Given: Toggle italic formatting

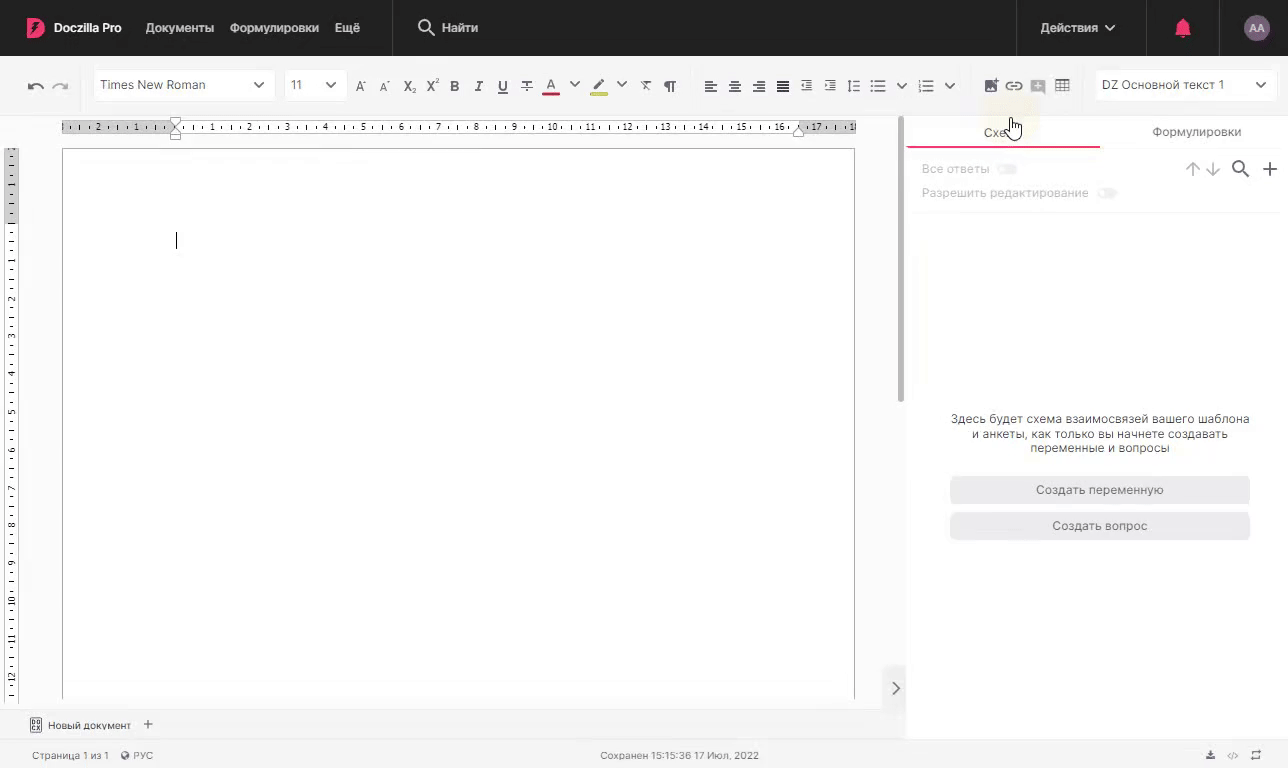Looking at the screenshot, I should coord(478,86).
